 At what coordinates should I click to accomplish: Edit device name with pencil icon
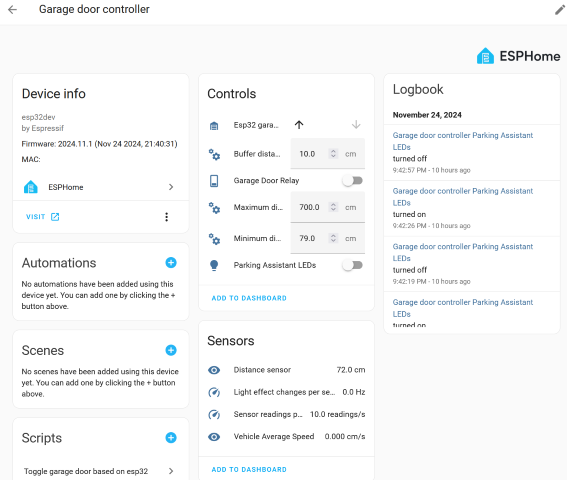click(560, 10)
